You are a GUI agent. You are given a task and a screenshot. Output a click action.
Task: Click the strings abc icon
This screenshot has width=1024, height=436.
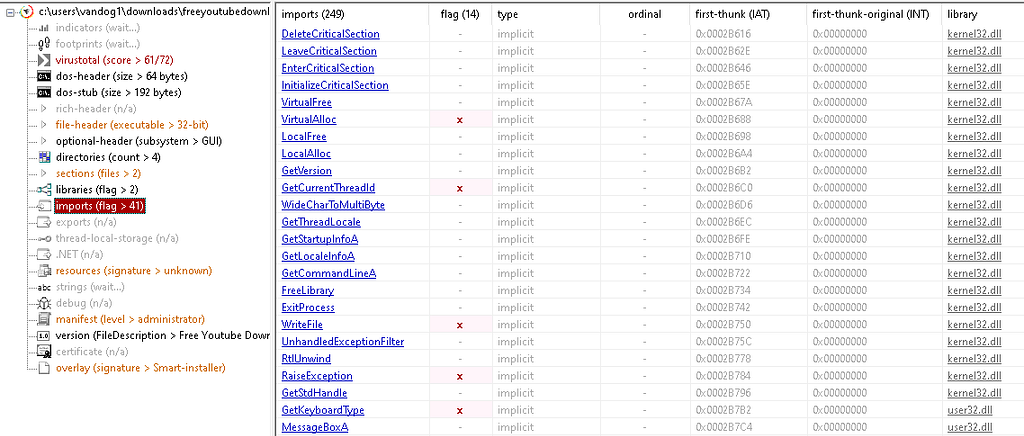[44, 287]
